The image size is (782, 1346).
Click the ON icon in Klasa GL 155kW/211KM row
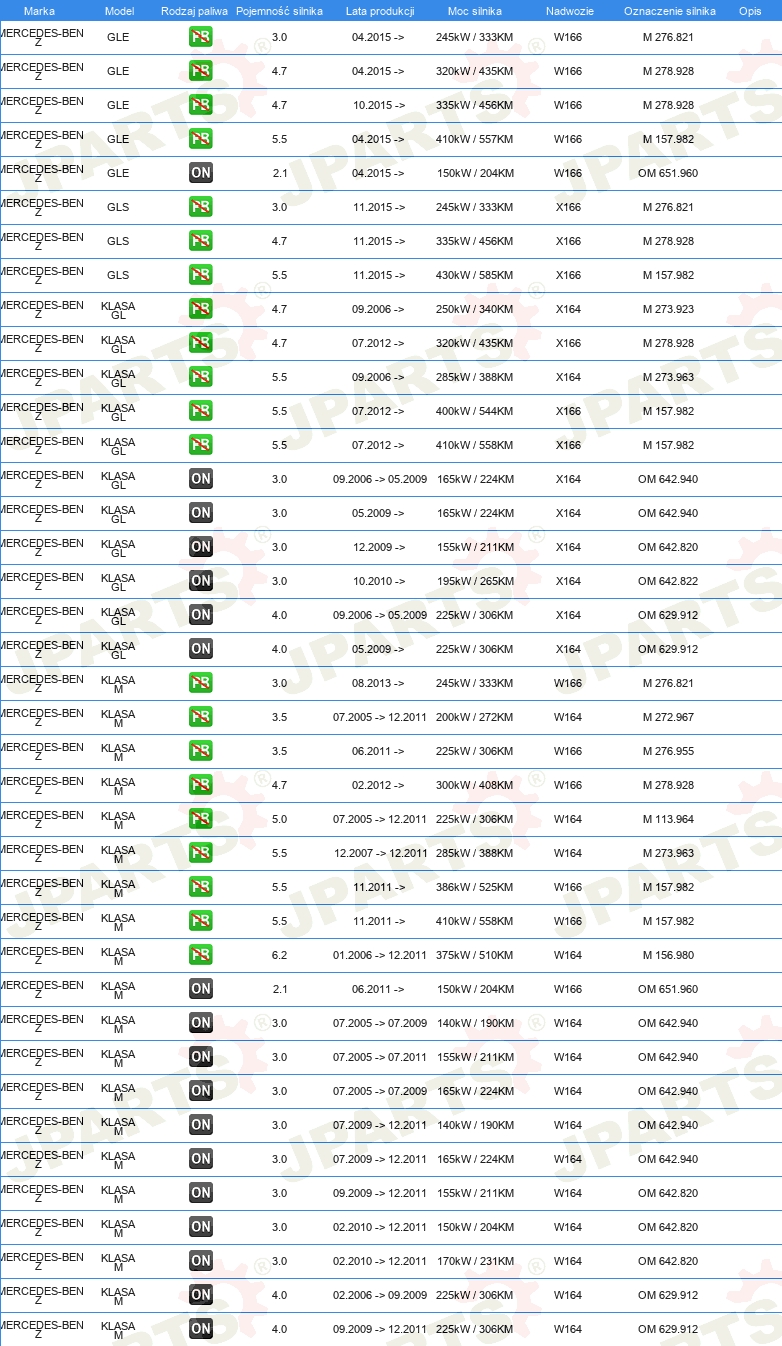201,547
